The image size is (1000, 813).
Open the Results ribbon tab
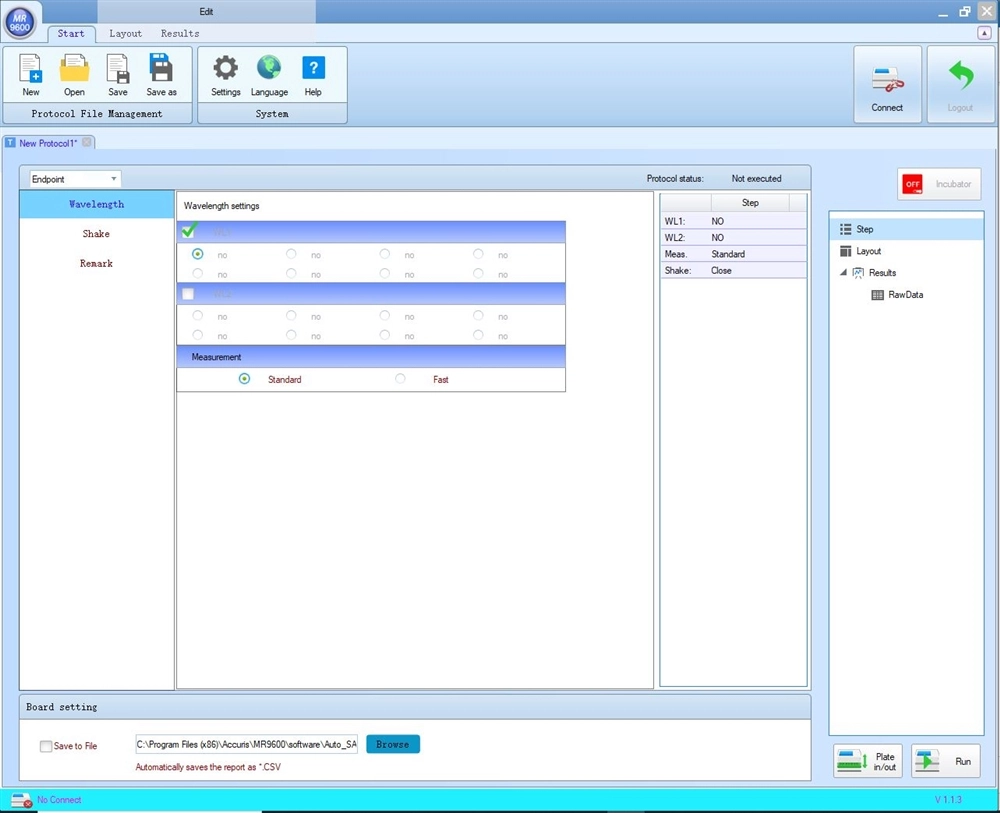180,33
